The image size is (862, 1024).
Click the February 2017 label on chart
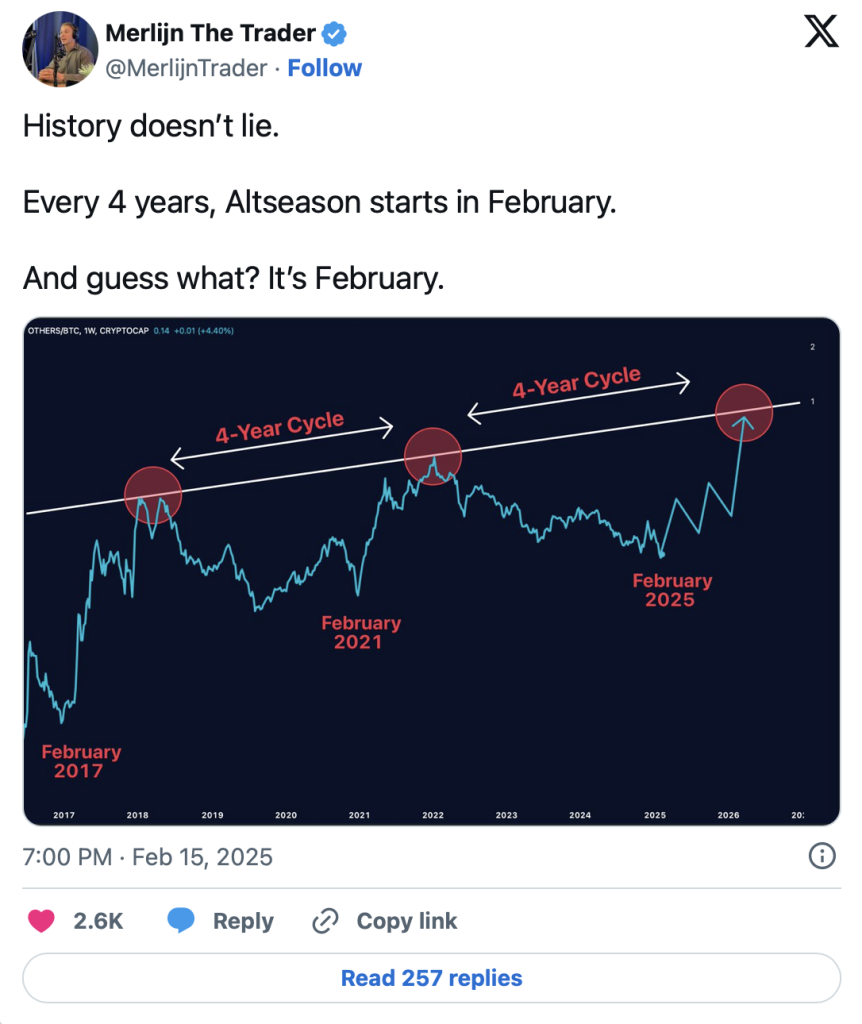81,761
